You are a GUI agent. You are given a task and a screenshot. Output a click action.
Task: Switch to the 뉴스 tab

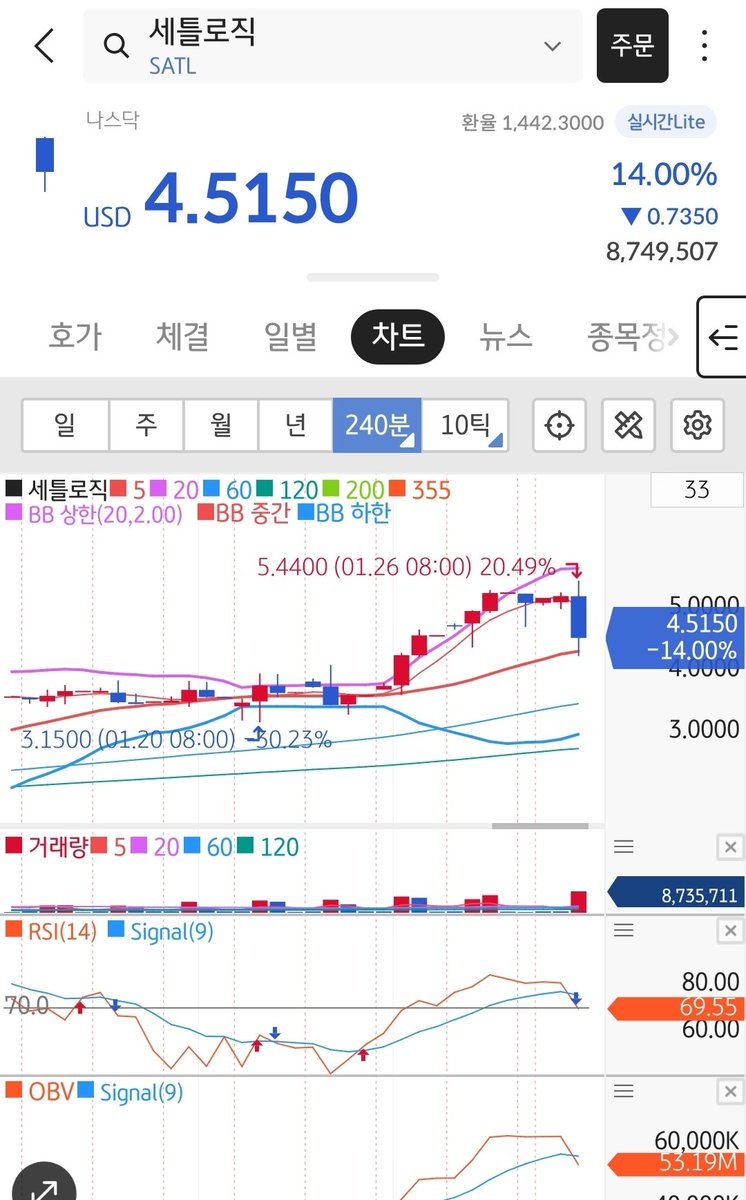pyautogui.click(x=506, y=336)
